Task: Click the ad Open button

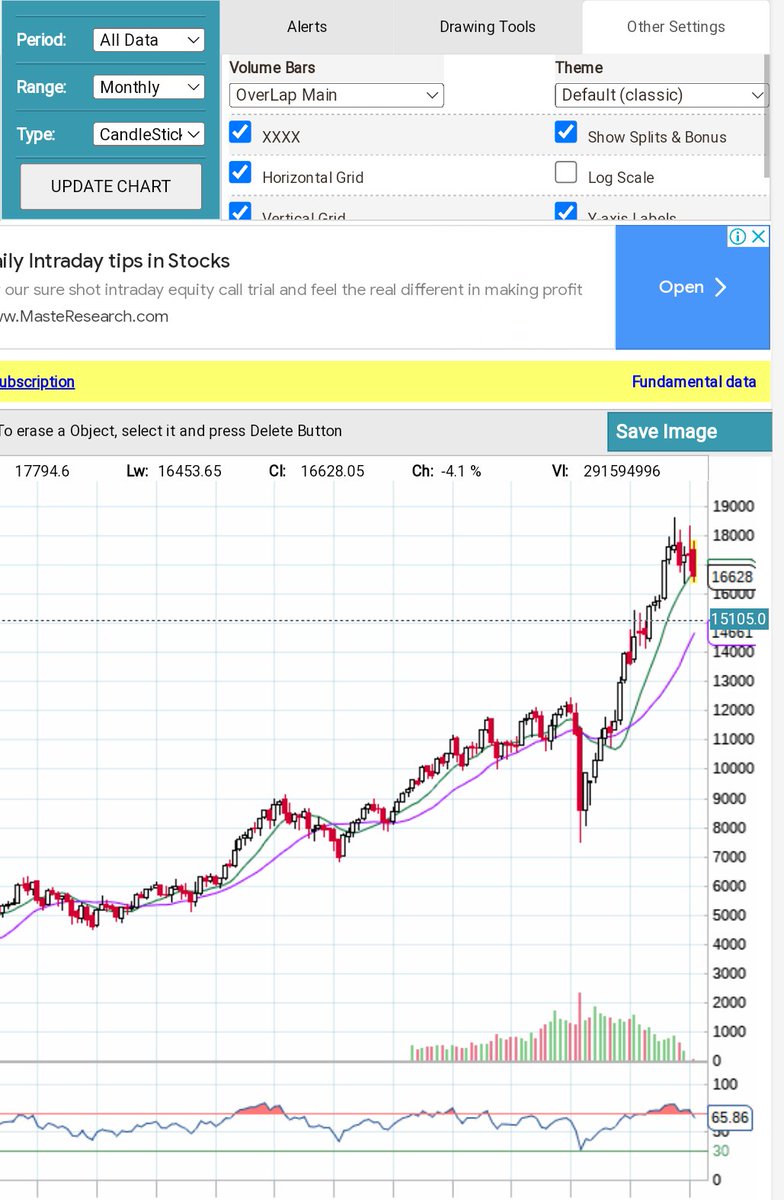Action: [x=692, y=287]
